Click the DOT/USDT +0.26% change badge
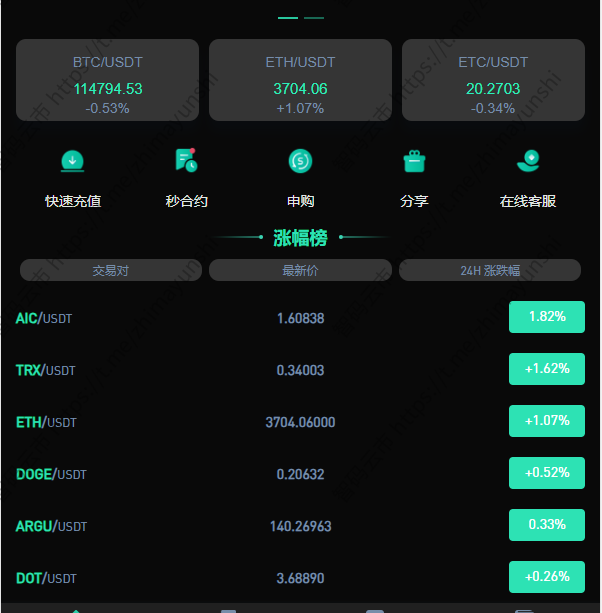The width and height of the screenshot is (602, 613). pos(546,577)
